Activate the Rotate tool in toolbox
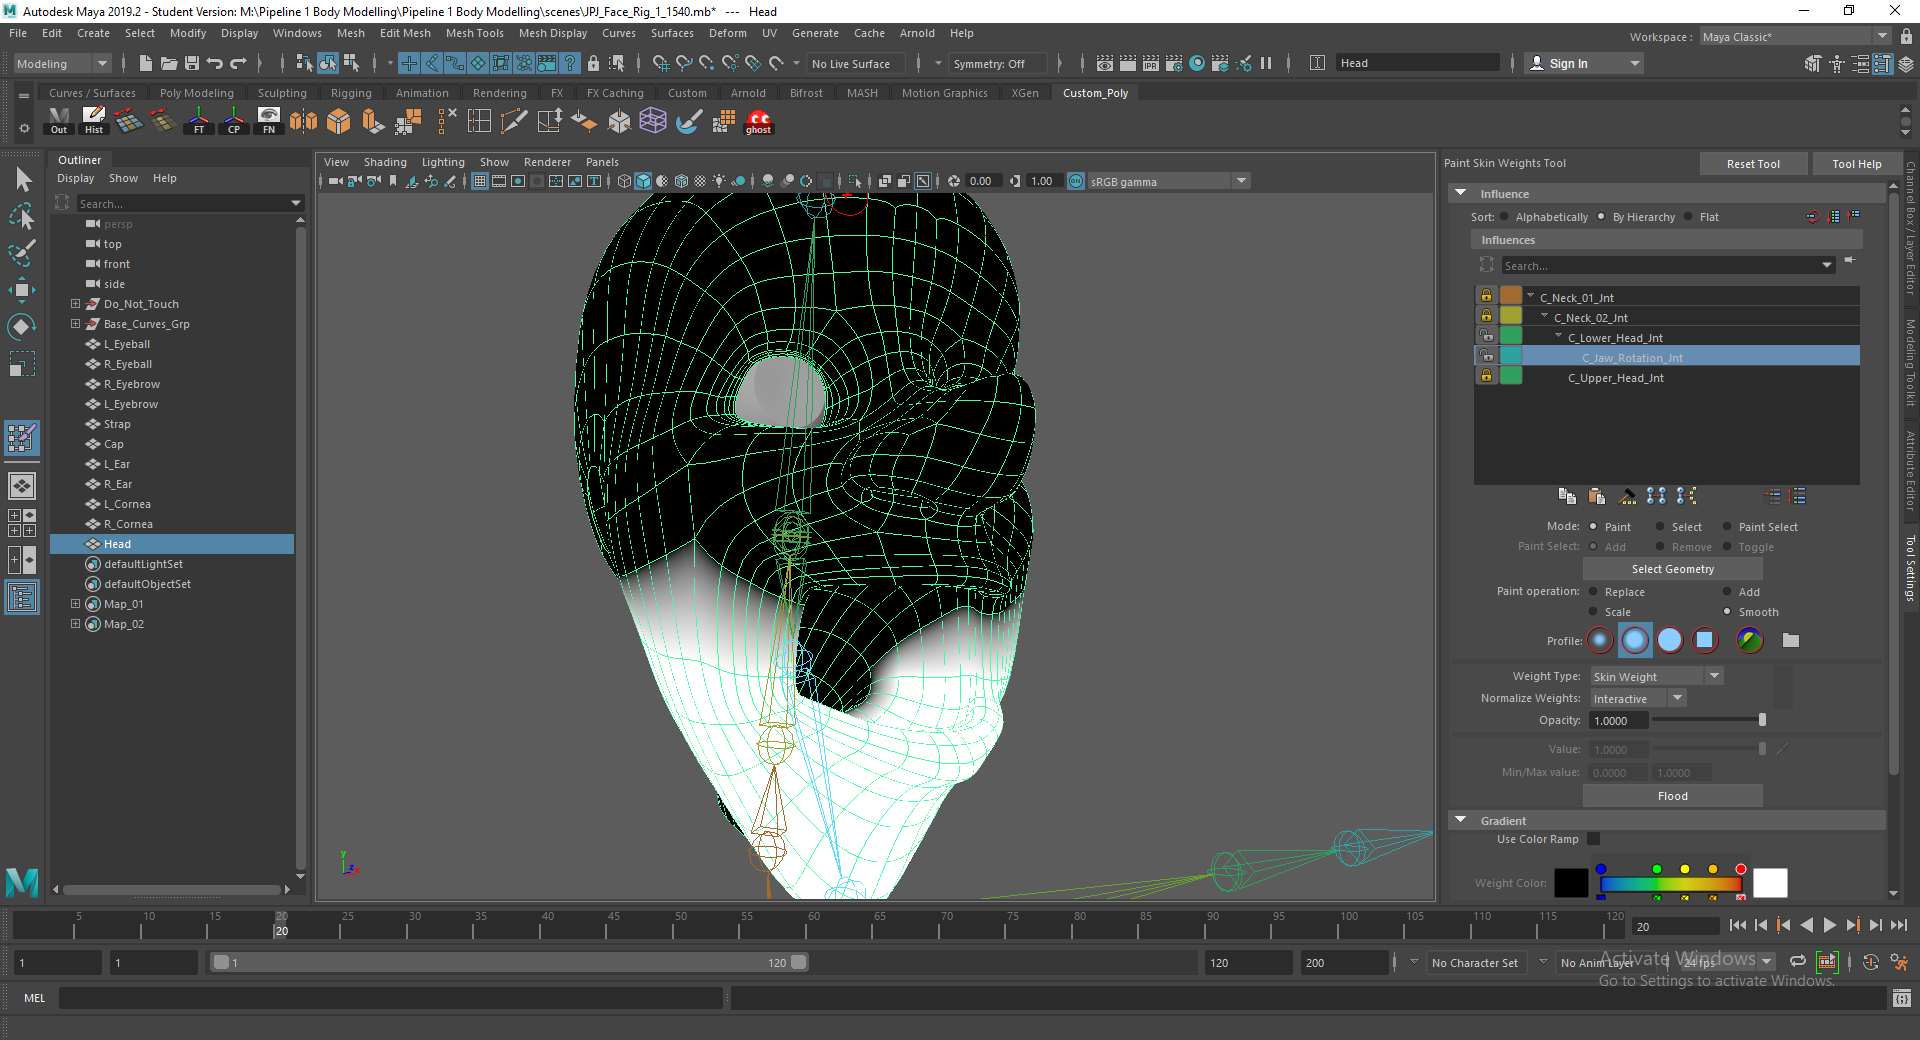This screenshot has width=1920, height=1040. point(22,327)
